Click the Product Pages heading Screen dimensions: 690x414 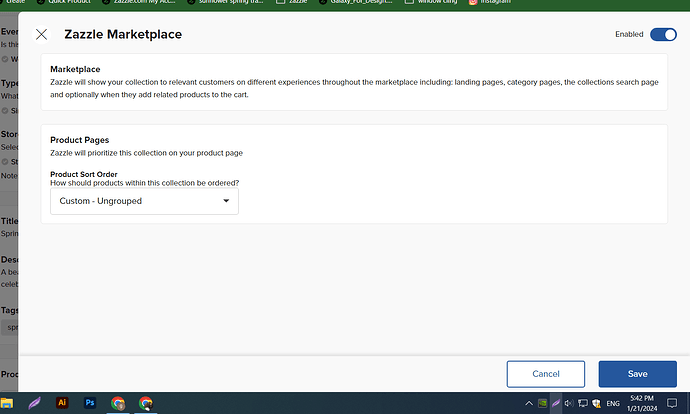tap(80, 140)
